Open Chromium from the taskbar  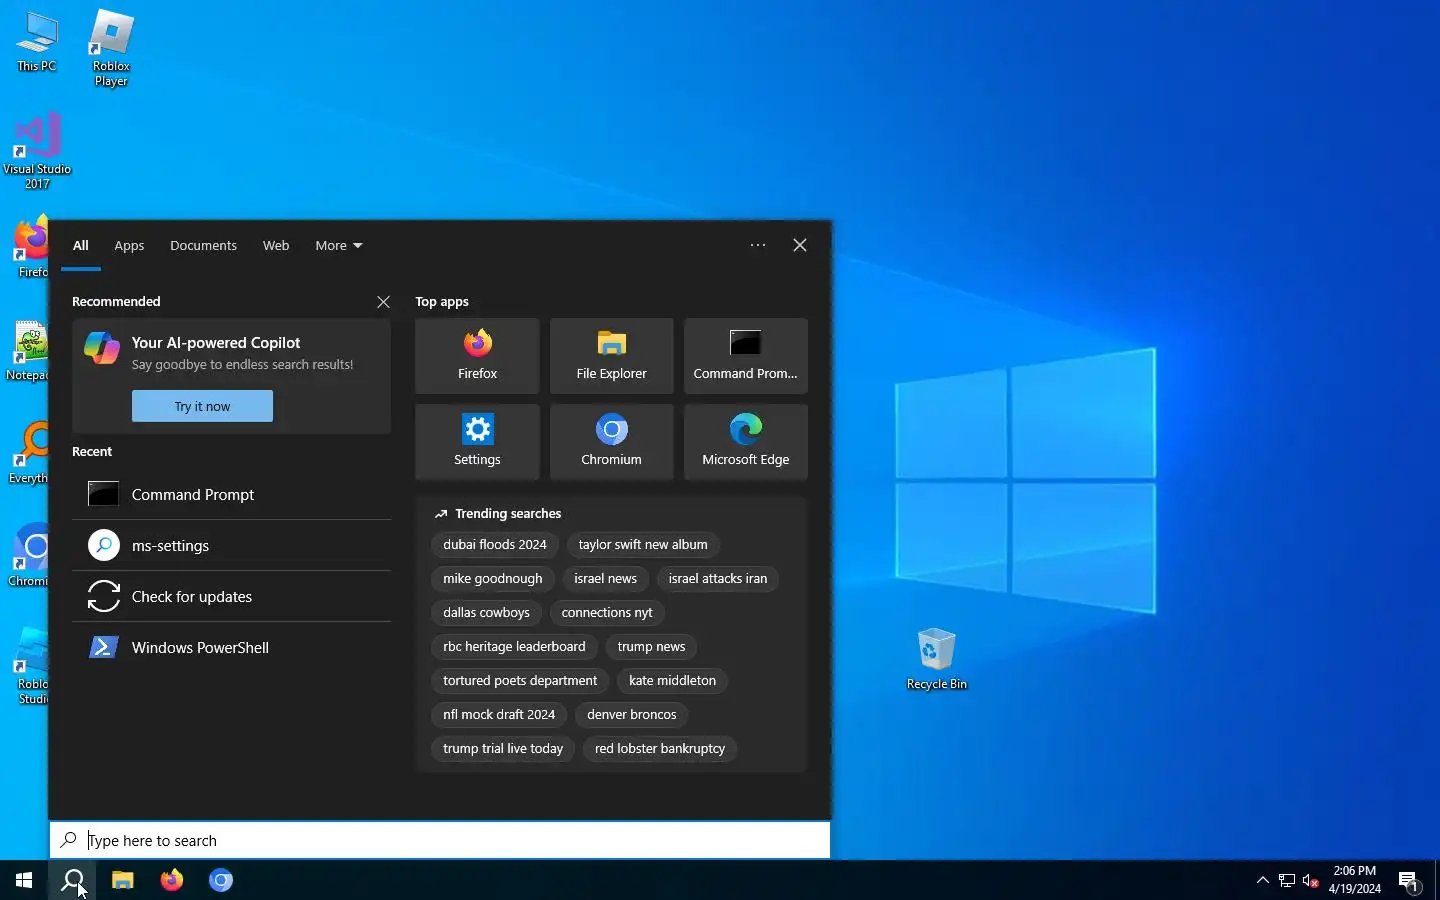pos(221,880)
